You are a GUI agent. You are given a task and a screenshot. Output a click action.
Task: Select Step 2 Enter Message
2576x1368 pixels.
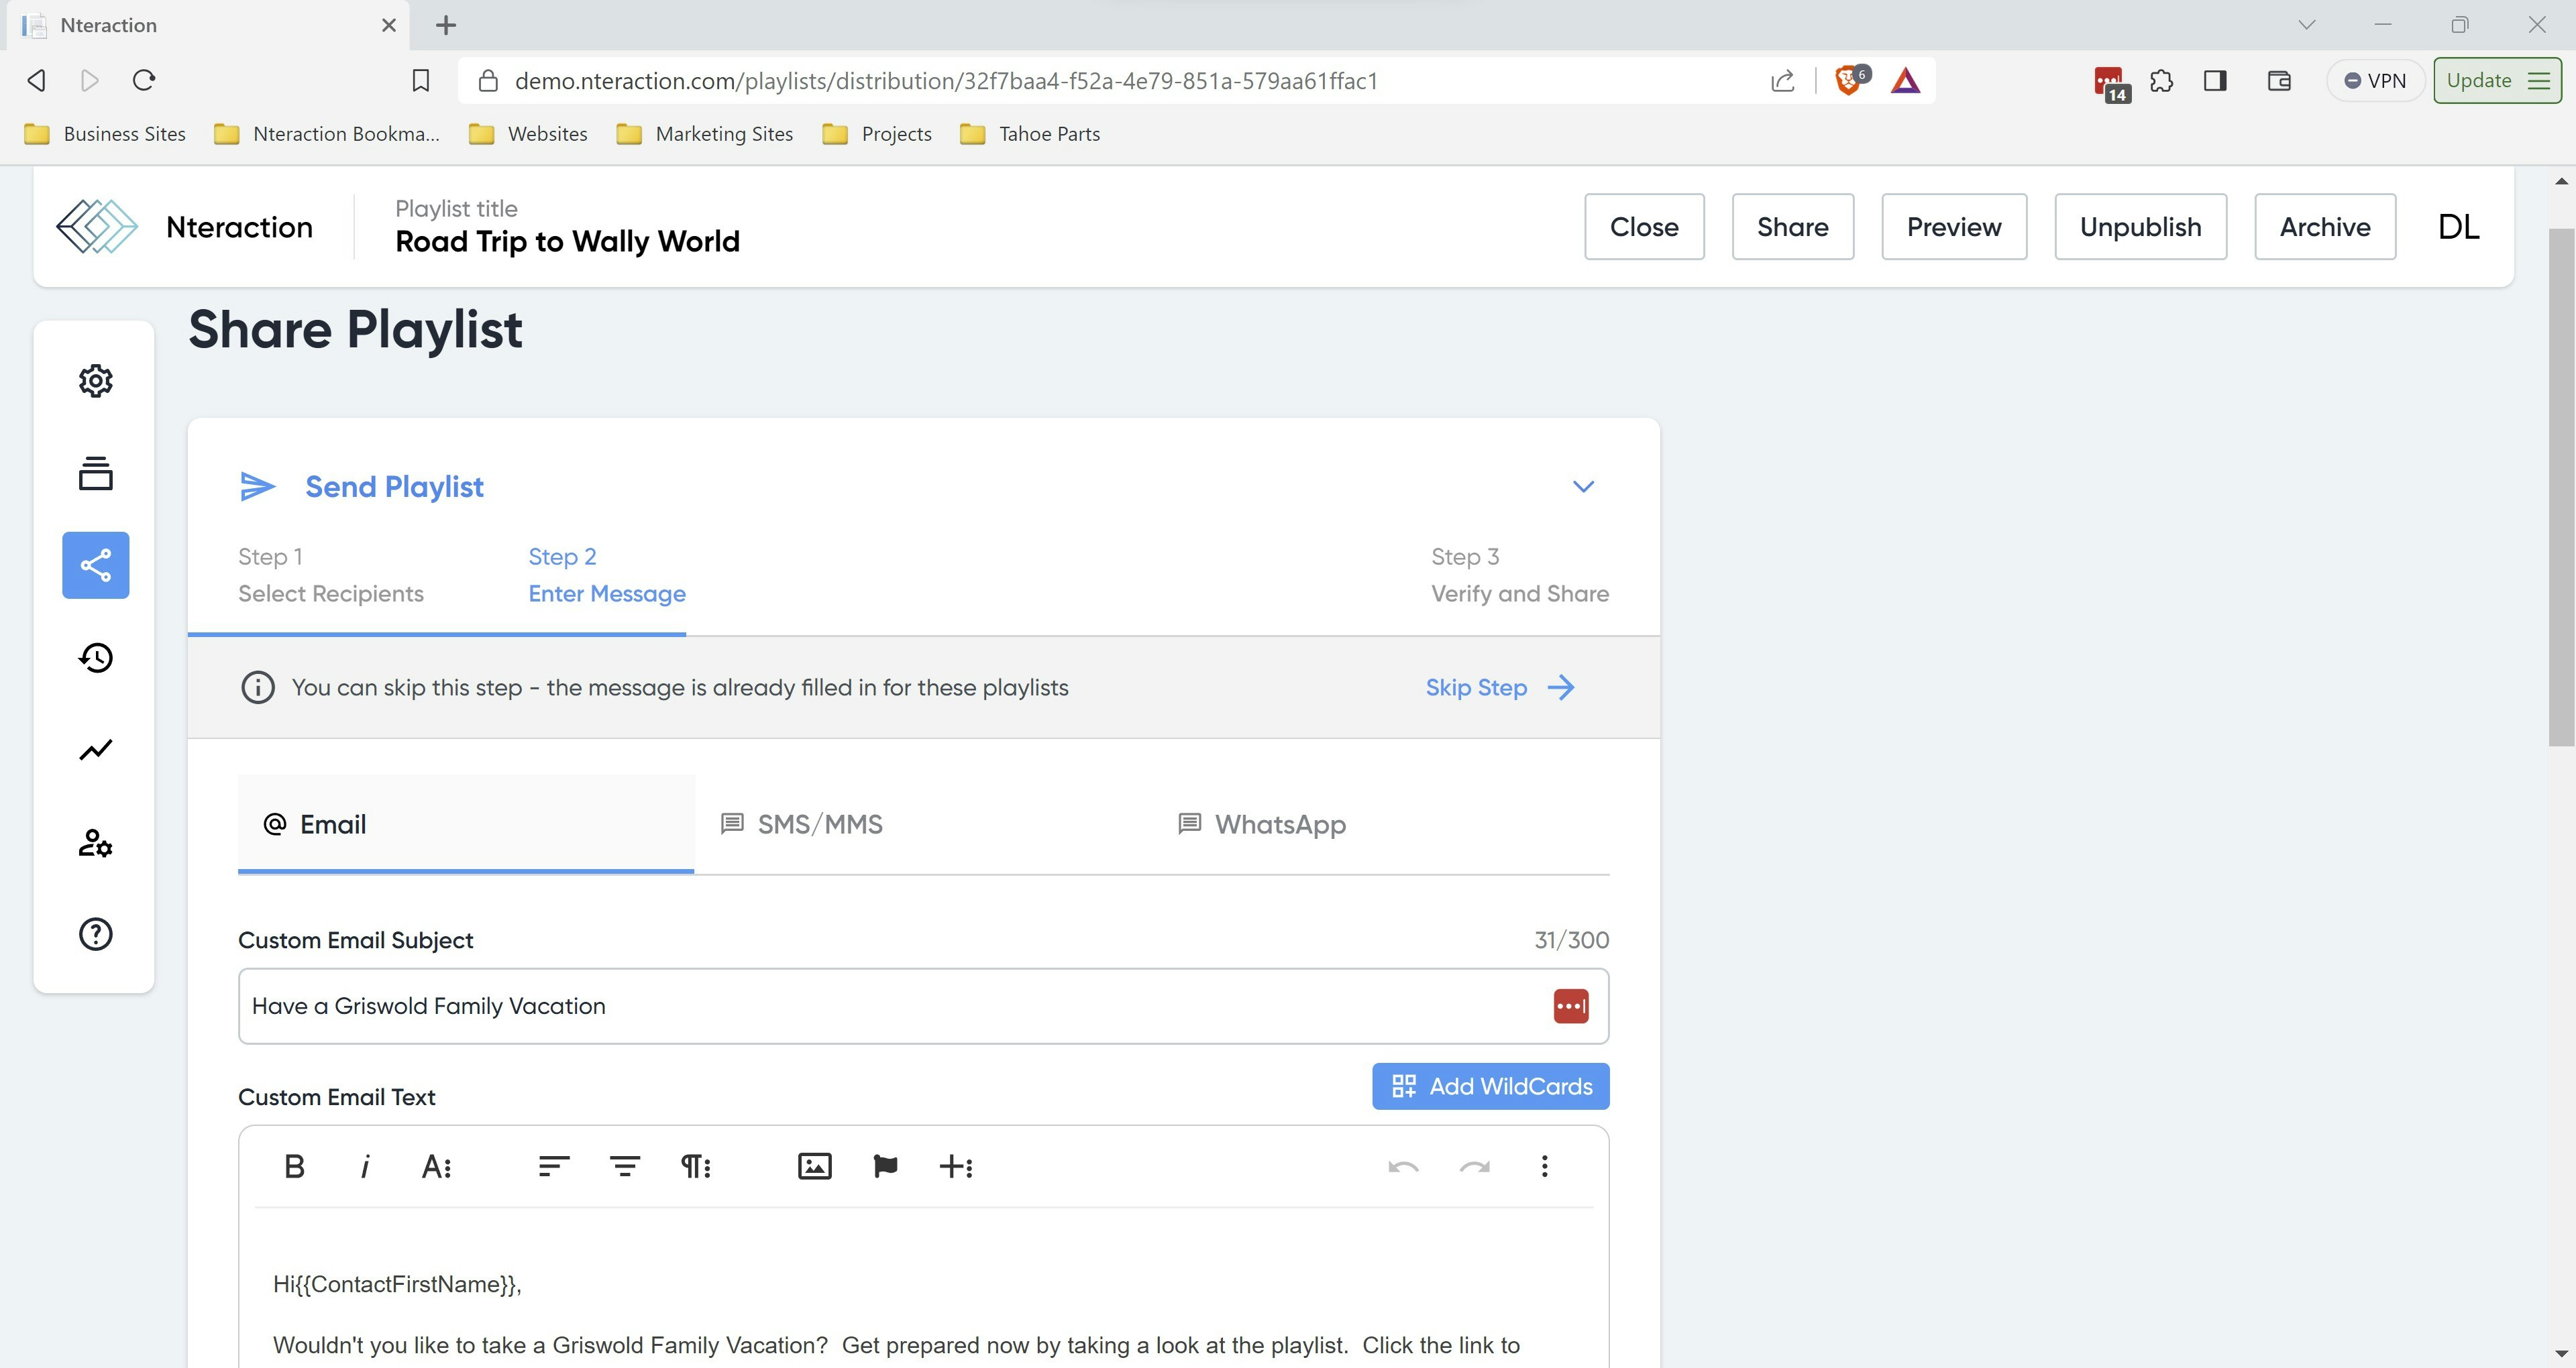point(607,575)
